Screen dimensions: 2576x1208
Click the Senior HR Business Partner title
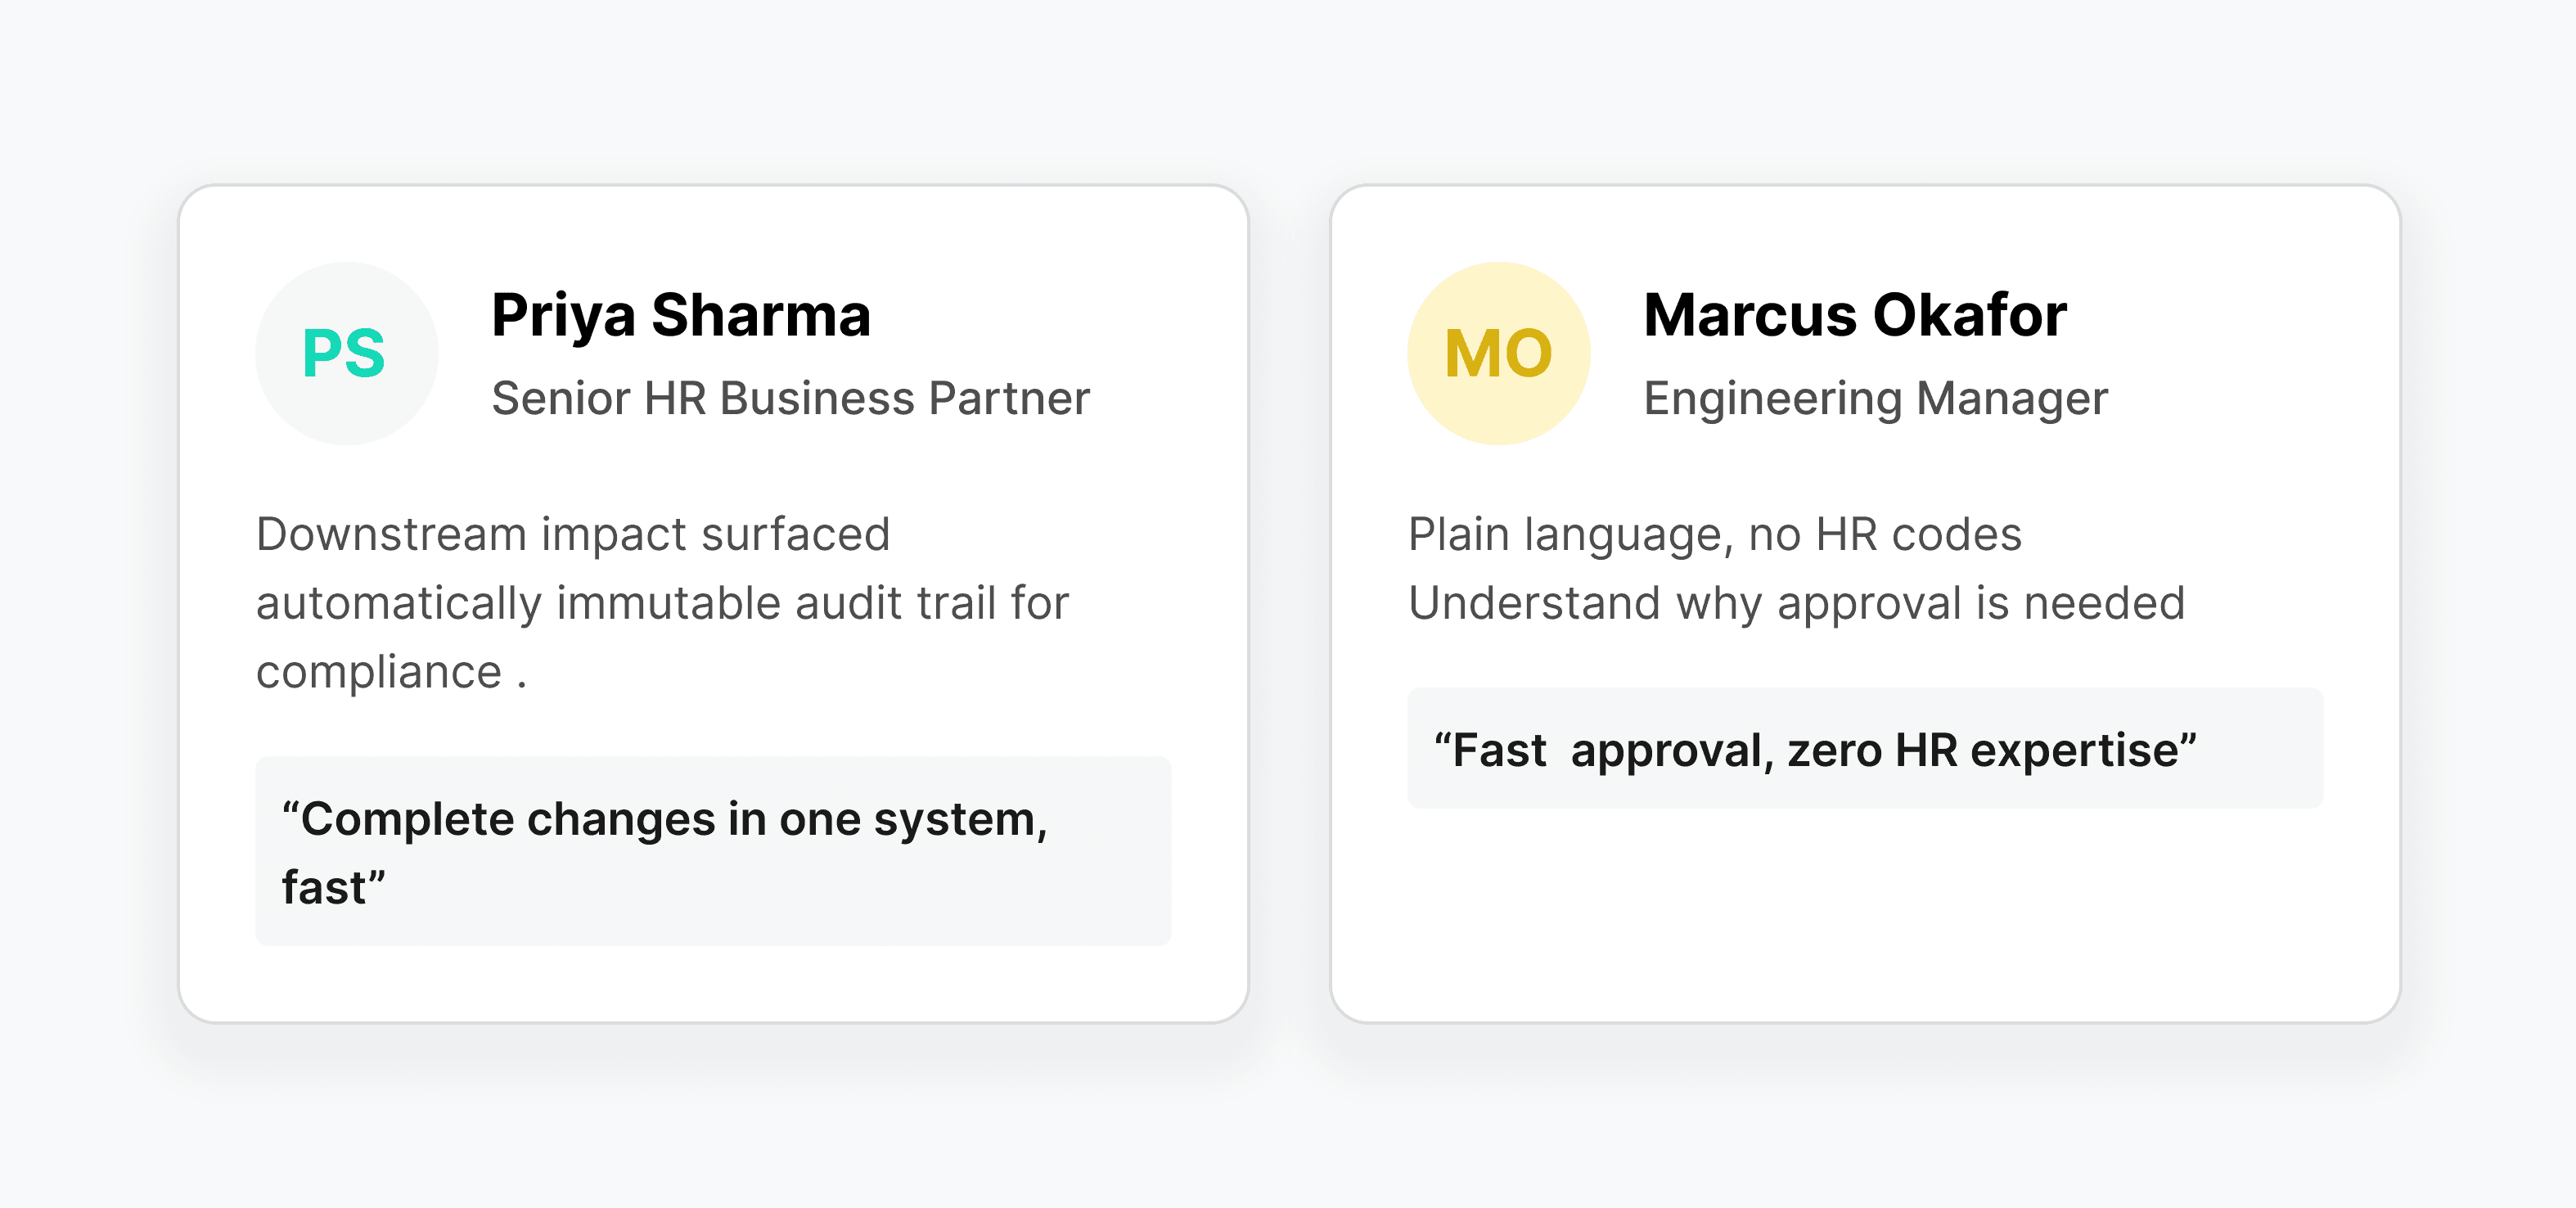(x=790, y=398)
